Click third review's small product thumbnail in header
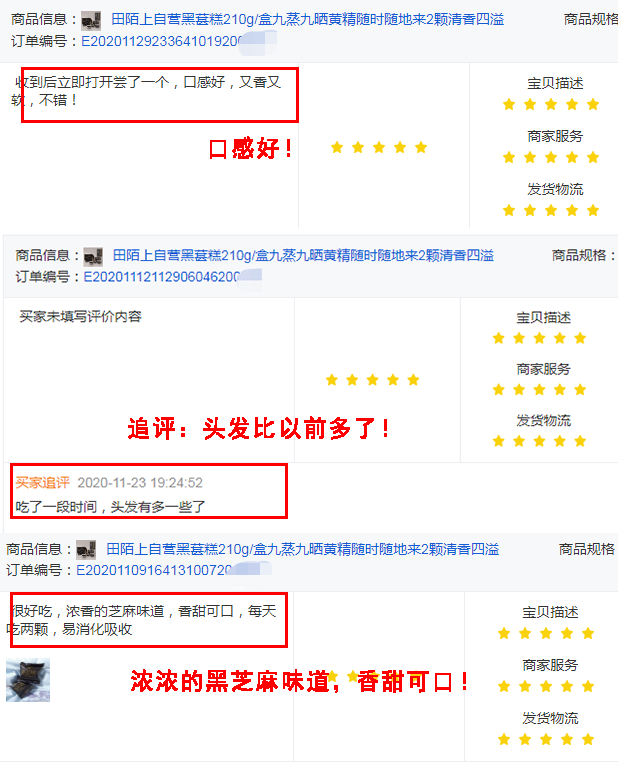Screen dimensions: 618x763 tap(86, 550)
